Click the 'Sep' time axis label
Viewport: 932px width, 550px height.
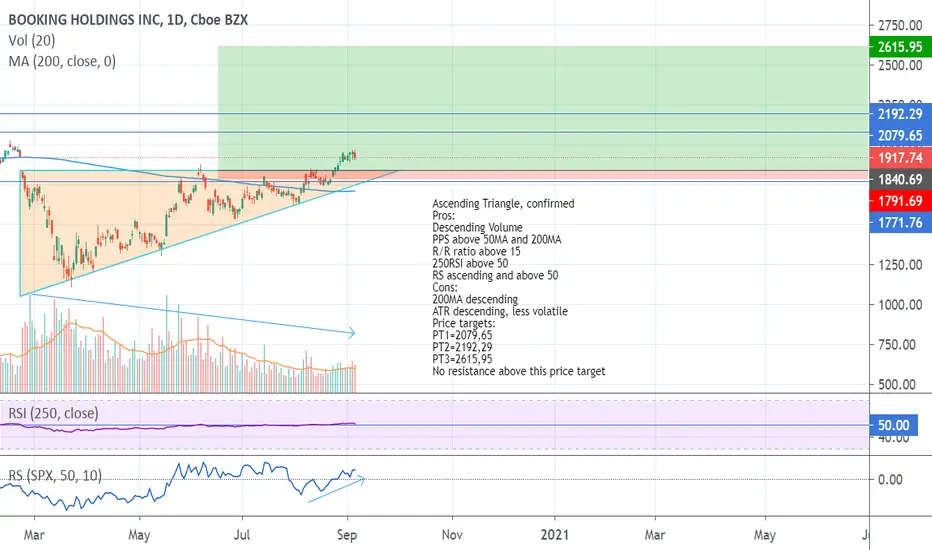click(347, 535)
